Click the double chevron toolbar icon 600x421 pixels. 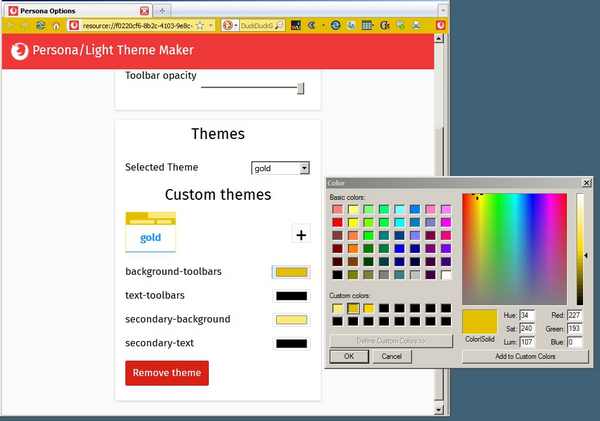pyautogui.click(x=312, y=26)
